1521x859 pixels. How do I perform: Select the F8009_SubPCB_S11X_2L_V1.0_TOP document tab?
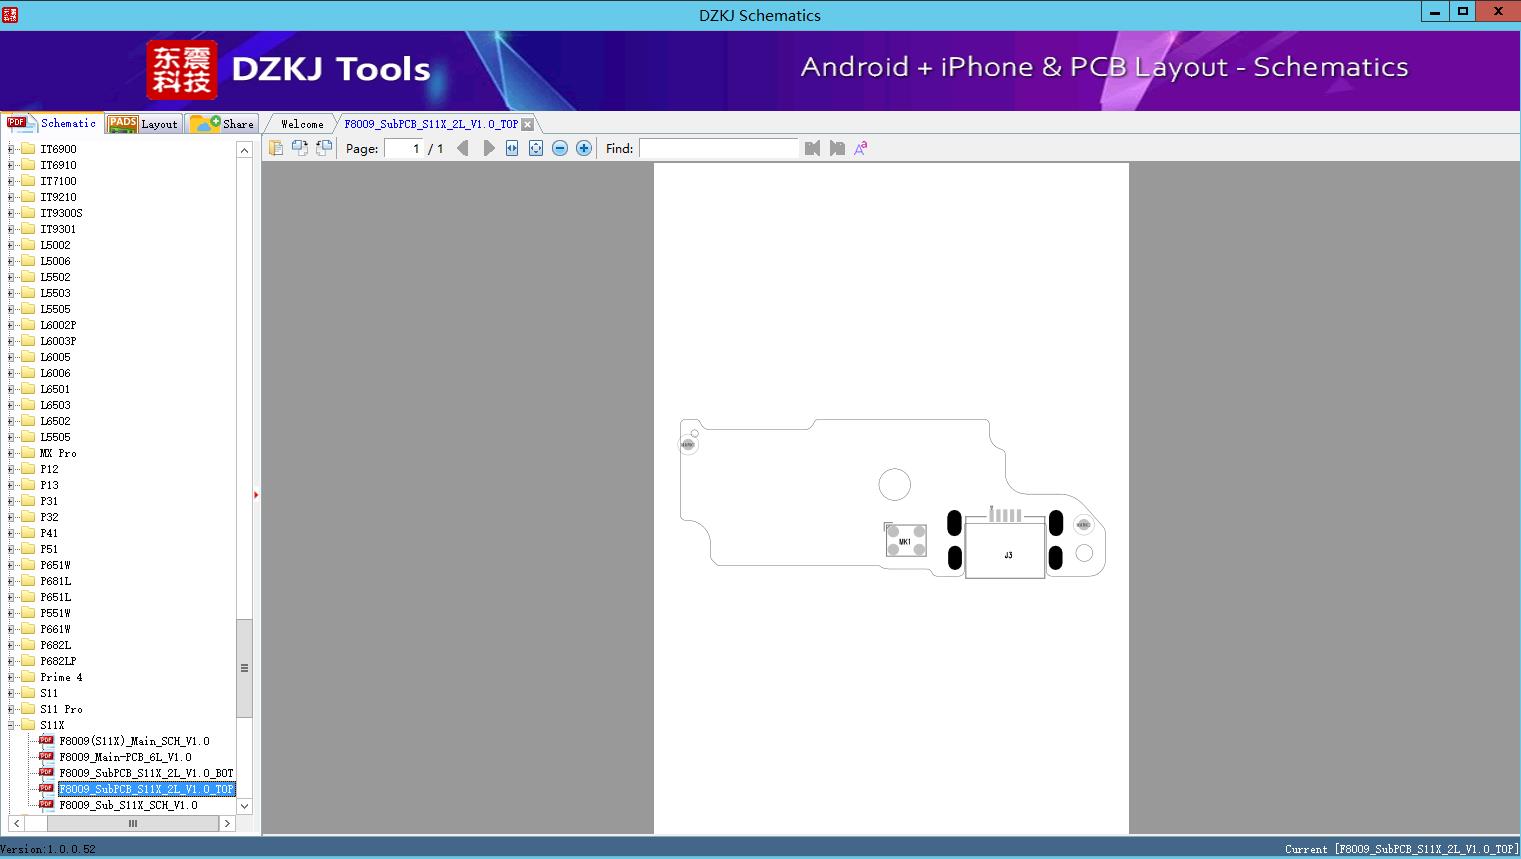[x=431, y=124]
